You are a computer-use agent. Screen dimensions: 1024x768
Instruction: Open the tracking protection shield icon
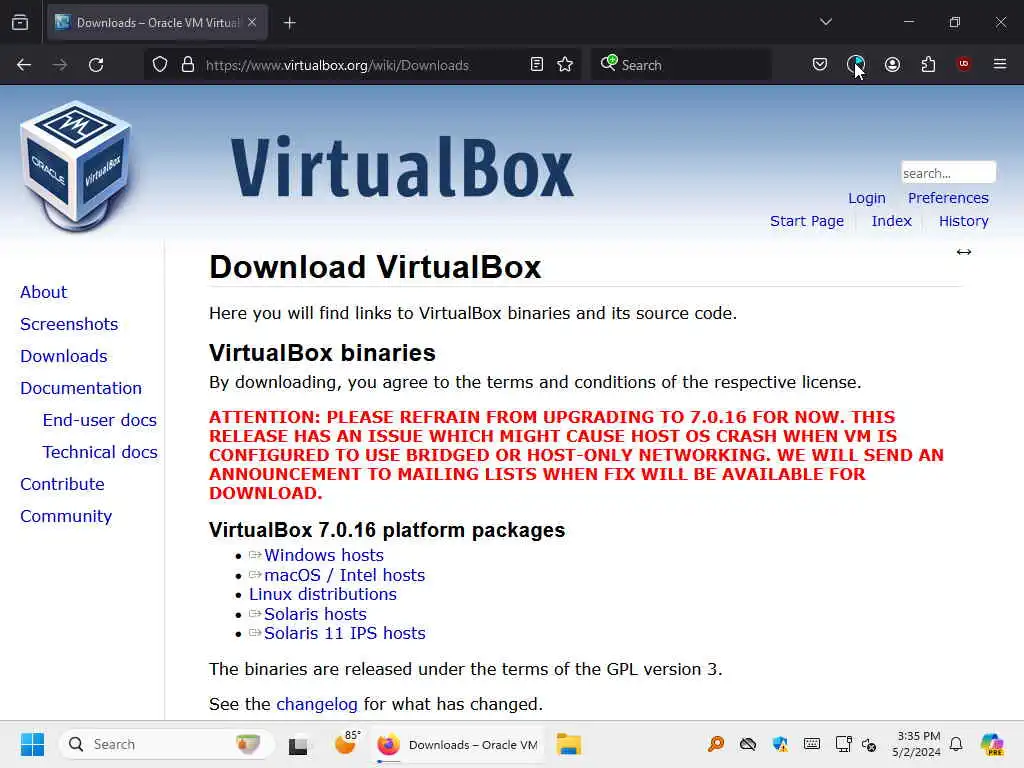[160, 65]
